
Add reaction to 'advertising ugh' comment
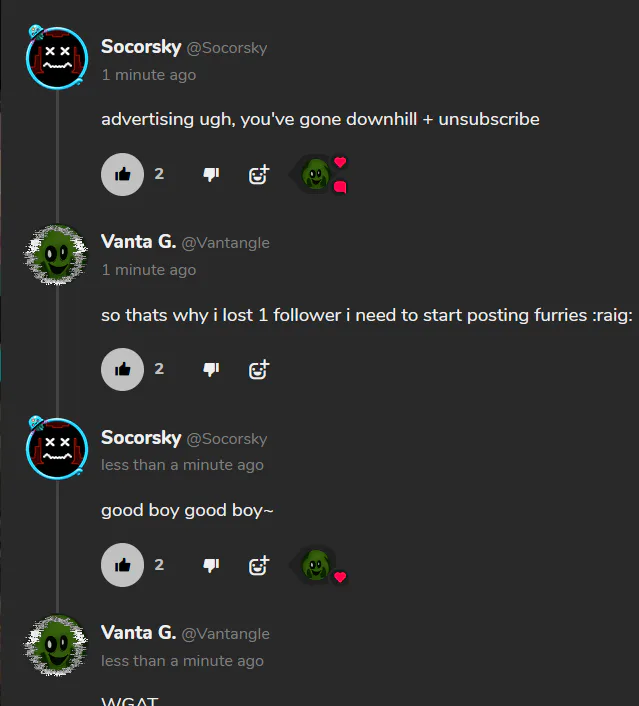259,174
